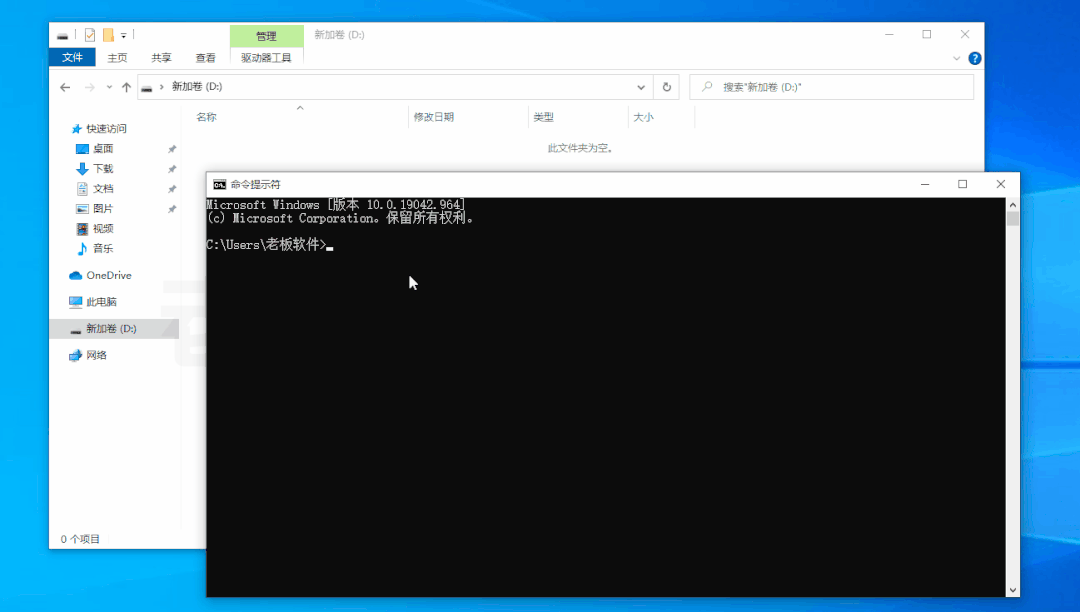Close the 命令提示符 window
1080x612 pixels.
tap(1001, 184)
